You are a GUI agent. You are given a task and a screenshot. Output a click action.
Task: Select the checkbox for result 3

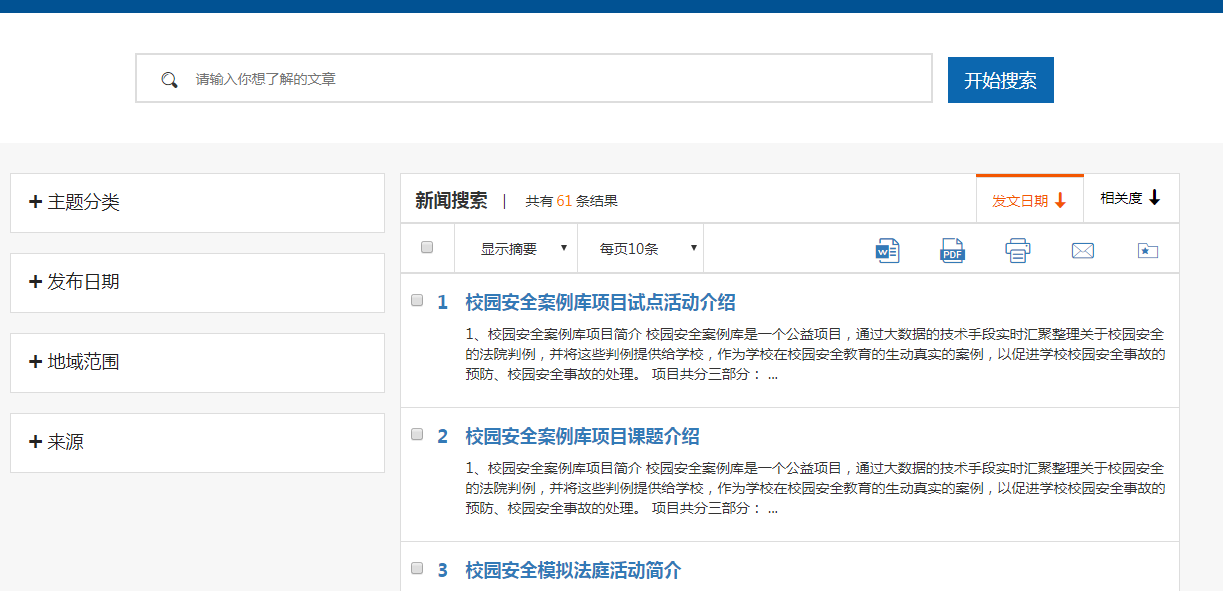417,568
